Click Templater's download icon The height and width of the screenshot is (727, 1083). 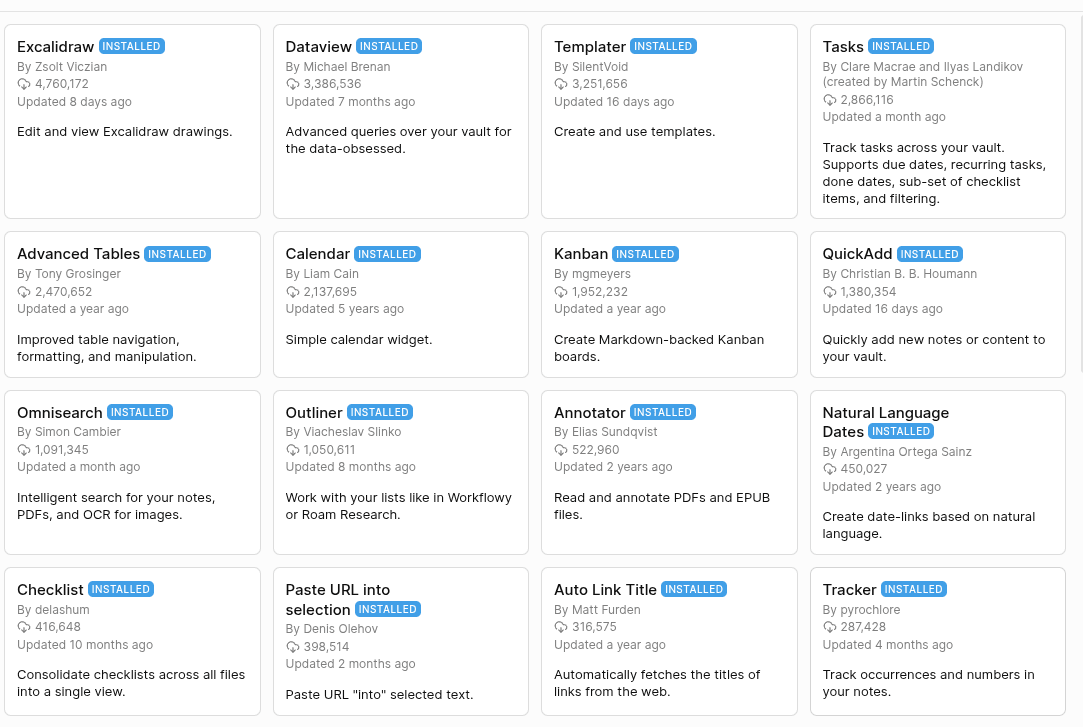pos(561,84)
